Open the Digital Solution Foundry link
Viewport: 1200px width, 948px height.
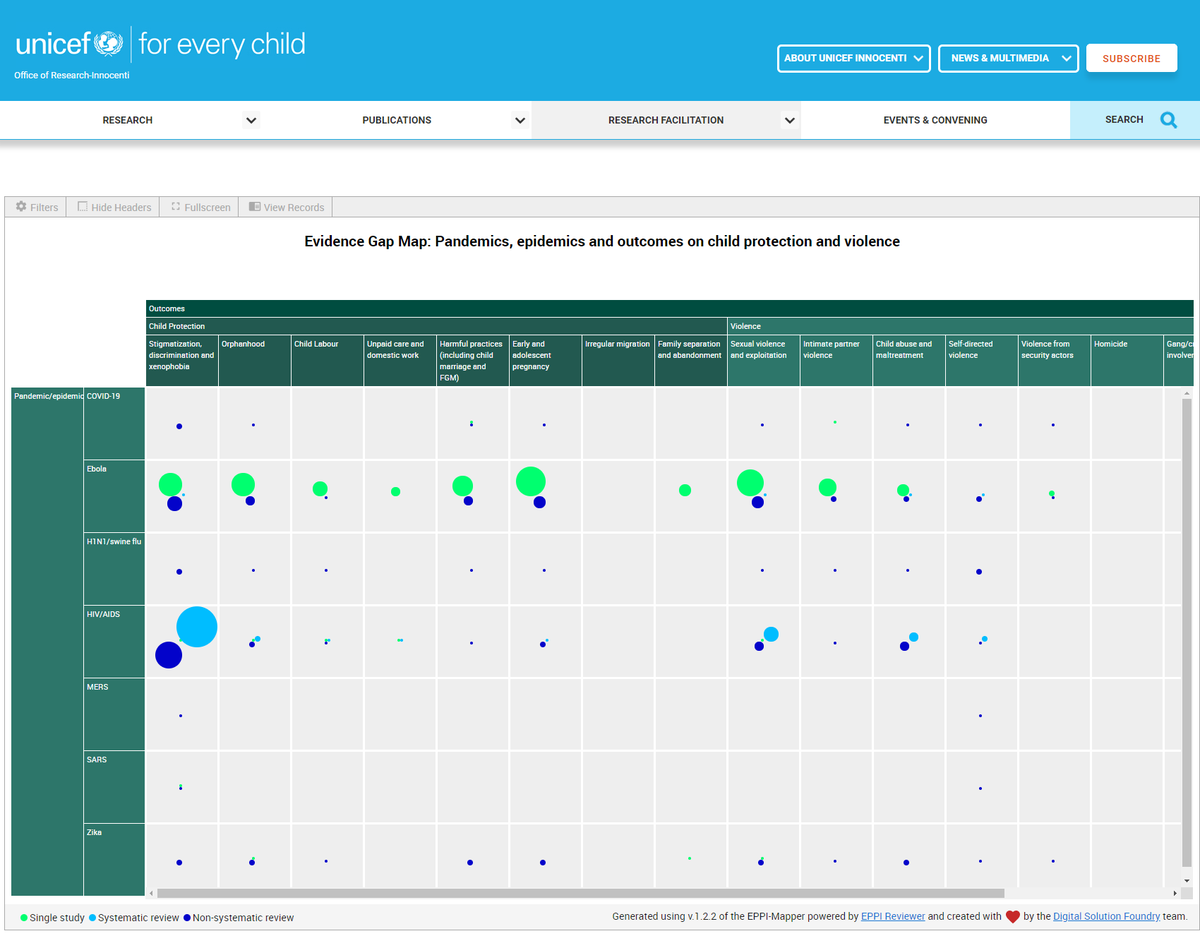point(1107,916)
